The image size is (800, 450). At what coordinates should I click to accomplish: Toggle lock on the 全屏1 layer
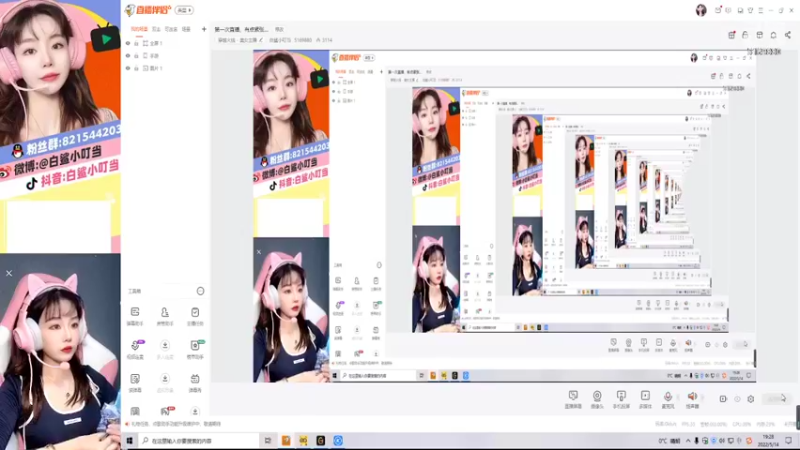coord(136,43)
